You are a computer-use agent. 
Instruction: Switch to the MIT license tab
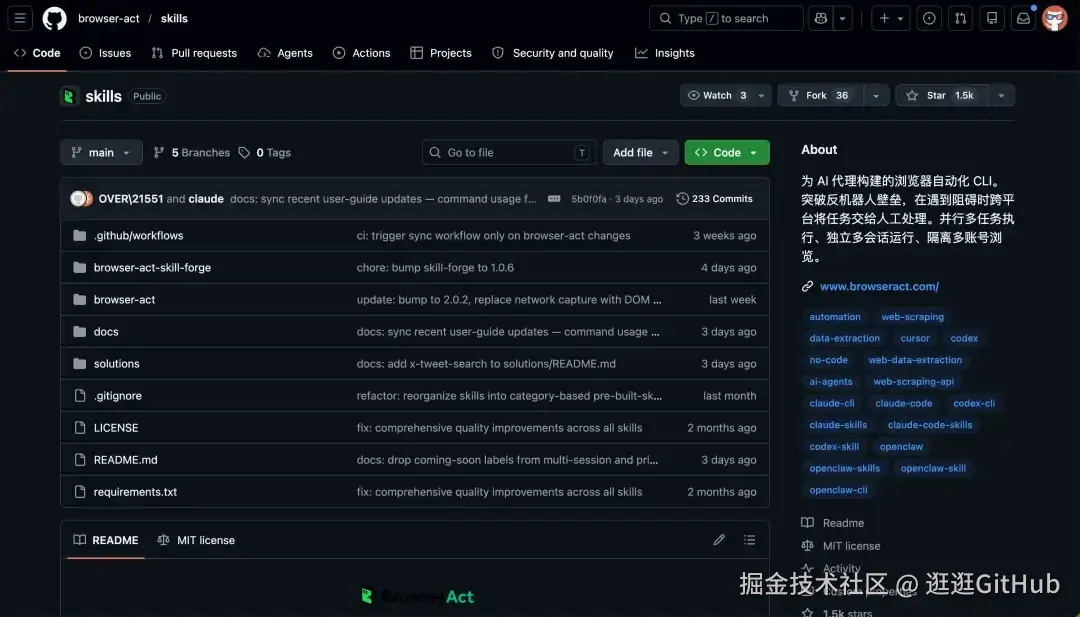196,540
